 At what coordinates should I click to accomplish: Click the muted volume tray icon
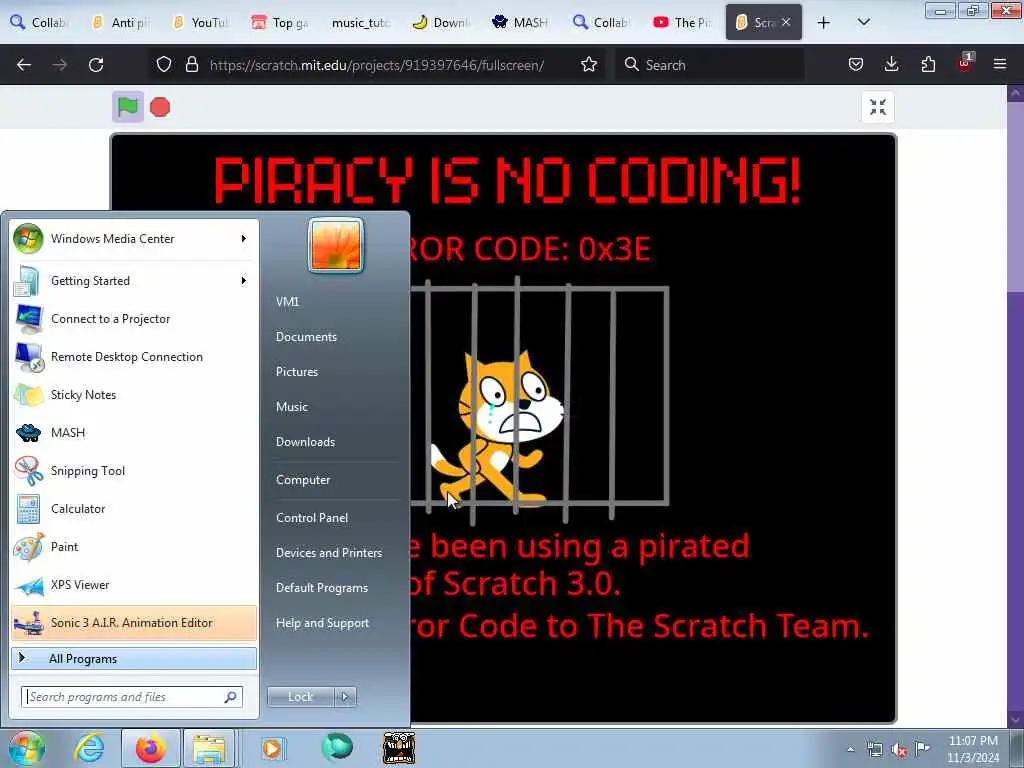coord(899,749)
